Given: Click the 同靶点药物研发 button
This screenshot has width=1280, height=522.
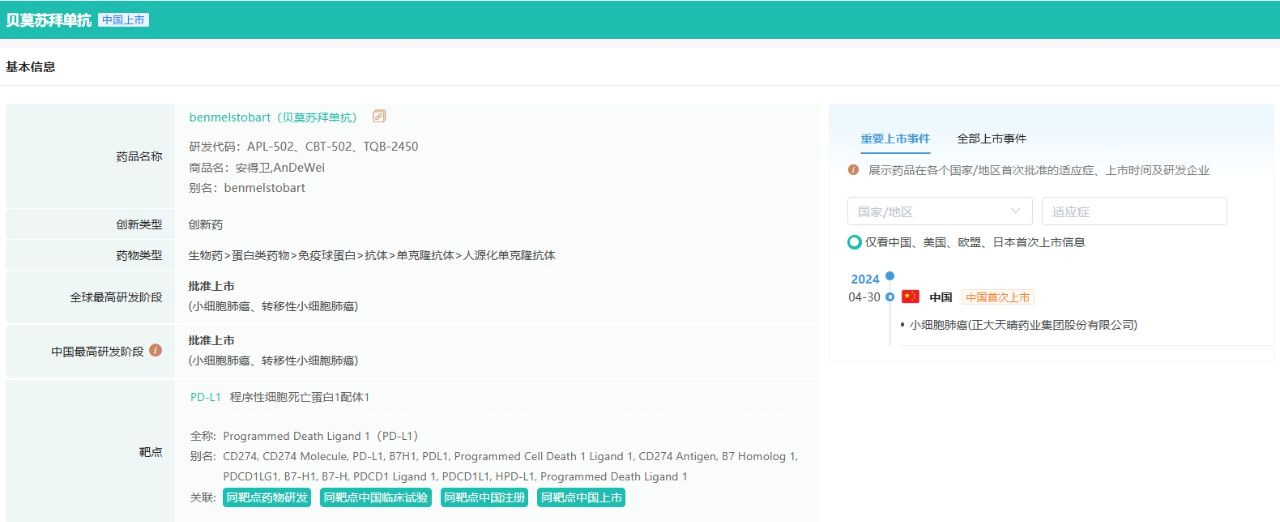Looking at the screenshot, I should click(x=267, y=498).
